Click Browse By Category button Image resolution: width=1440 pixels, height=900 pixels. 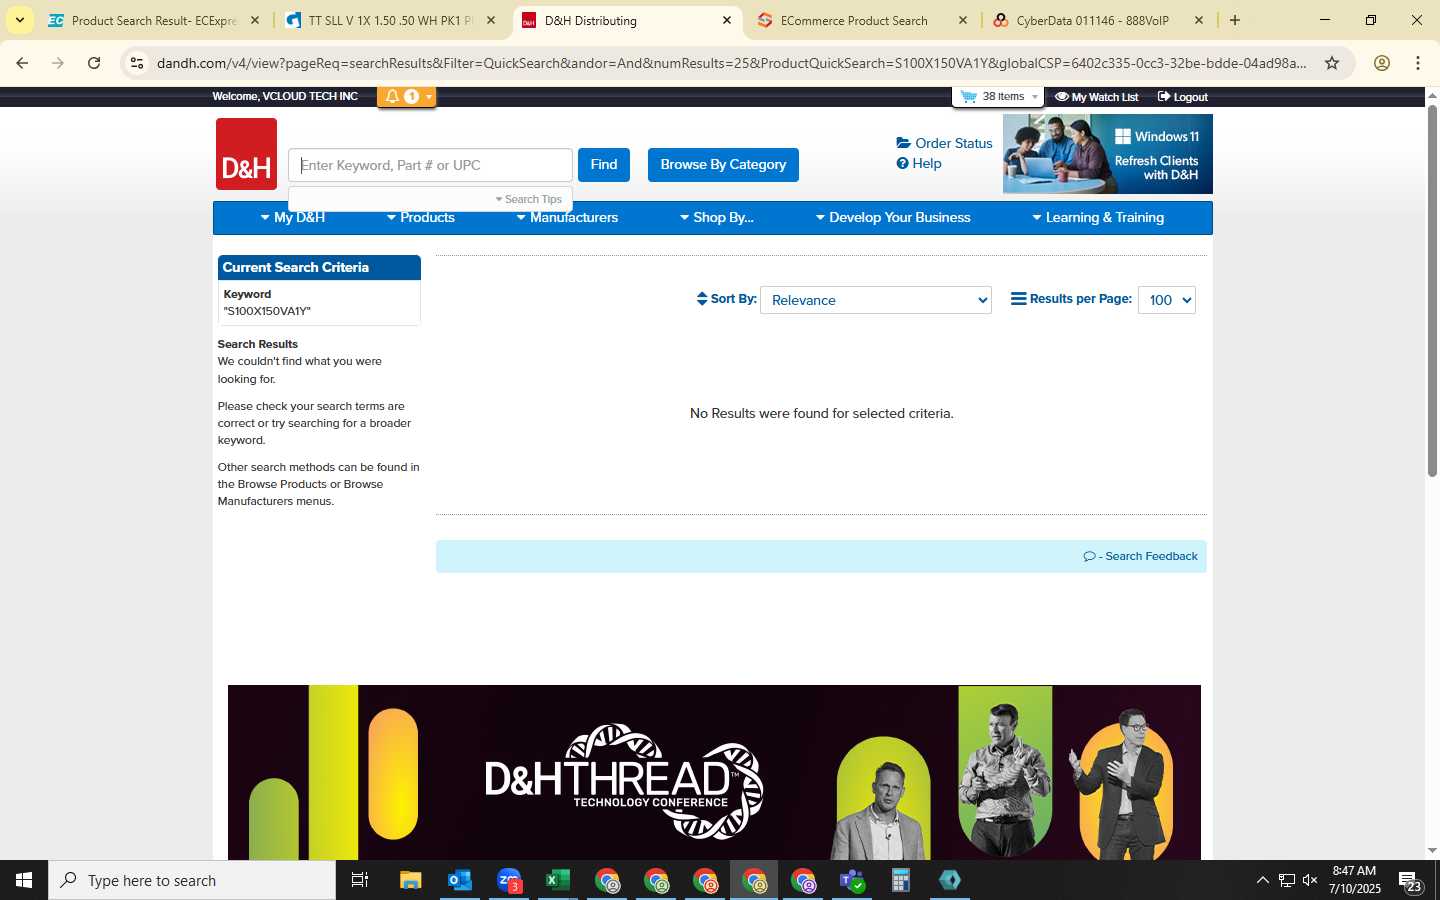tap(723, 165)
